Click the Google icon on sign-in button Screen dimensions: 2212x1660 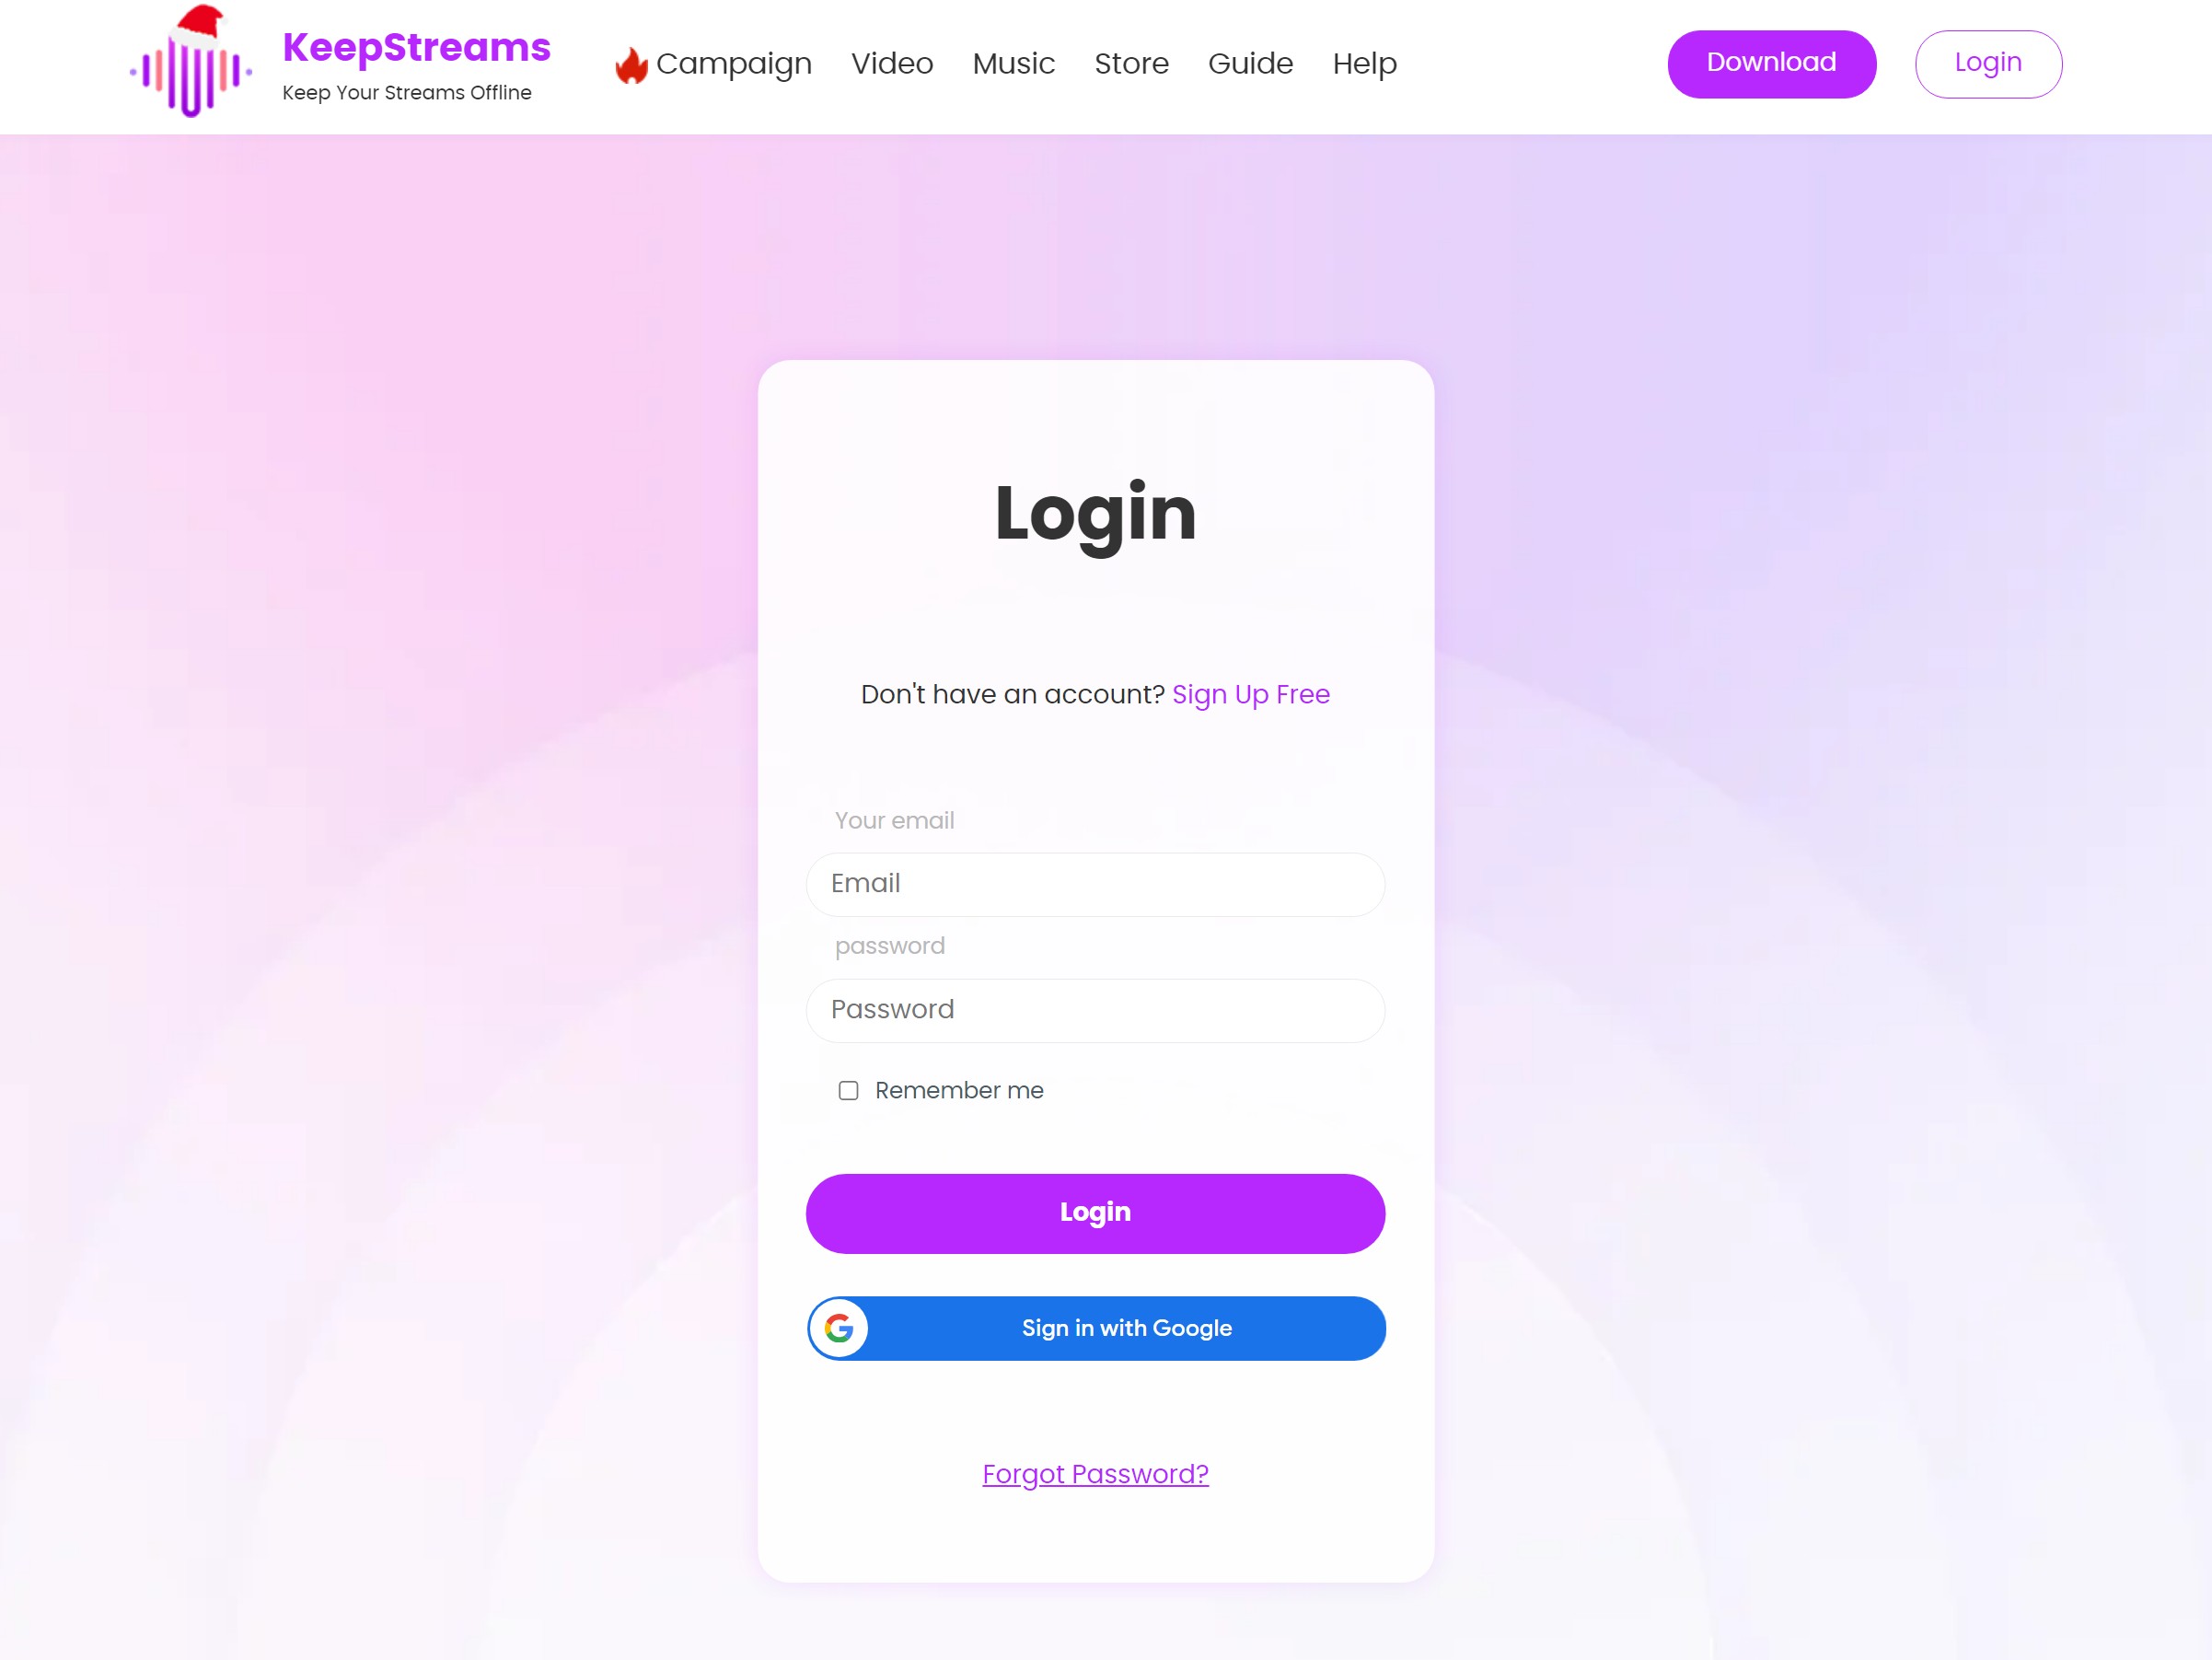(x=839, y=1327)
